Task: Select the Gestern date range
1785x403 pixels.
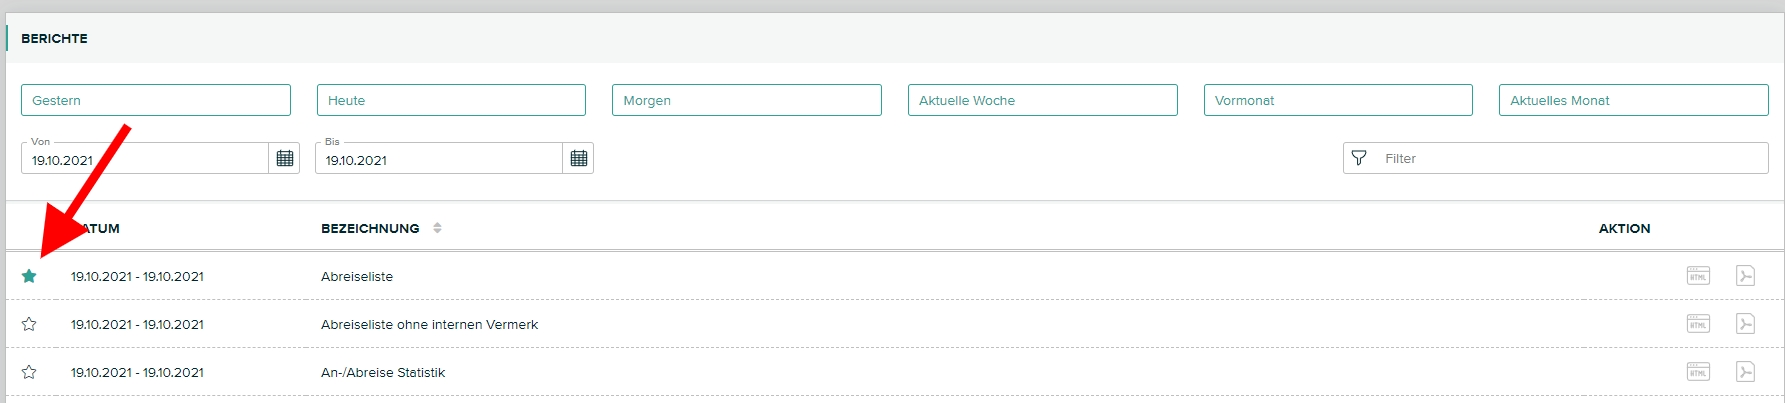Action: pos(156,100)
